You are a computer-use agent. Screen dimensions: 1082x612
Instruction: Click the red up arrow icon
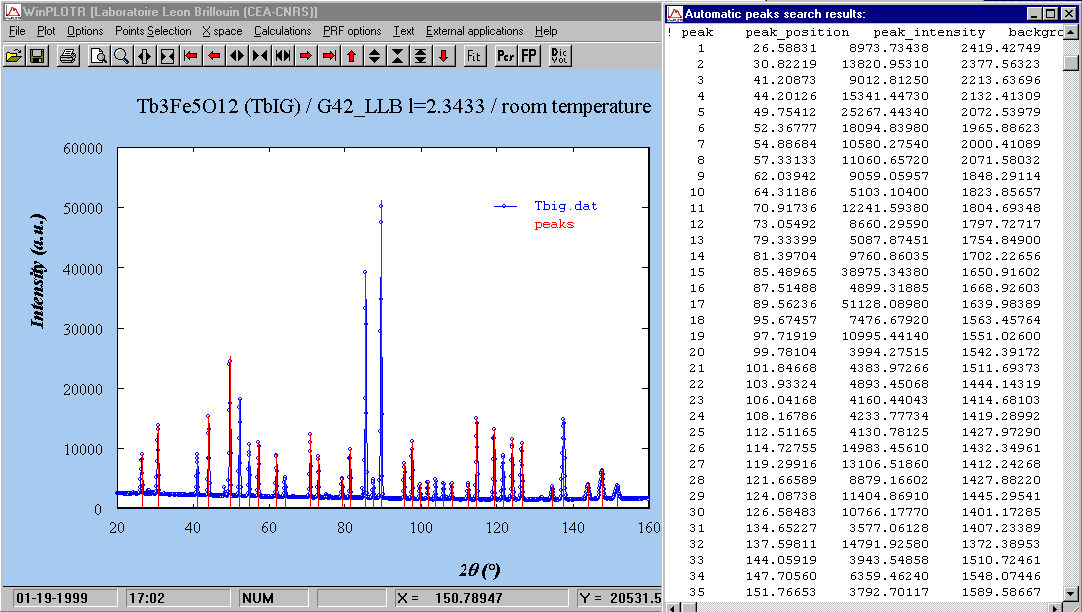[351, 56]
